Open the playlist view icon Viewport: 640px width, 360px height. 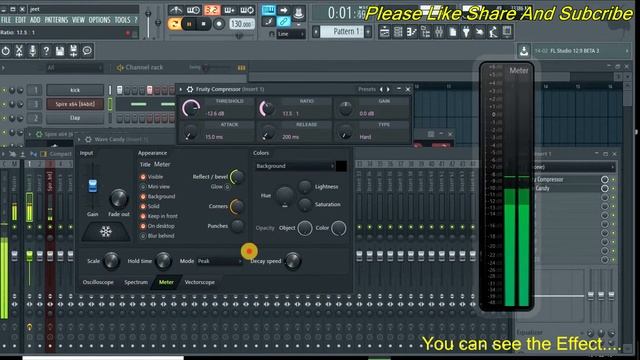tap(384, 32)
